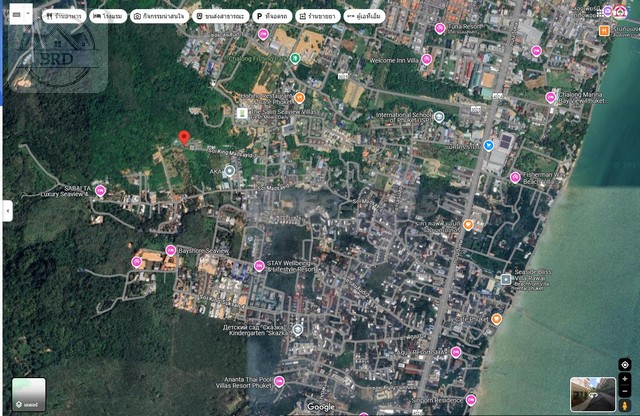Click the AKA grey location marker
The image size is (640, 416).
click(x=230, y=171)
